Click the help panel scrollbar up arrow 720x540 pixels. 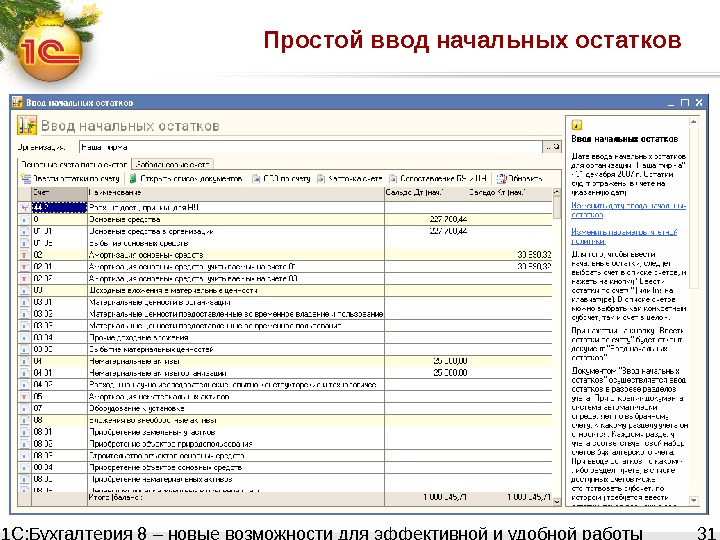(x=694, y=122)
